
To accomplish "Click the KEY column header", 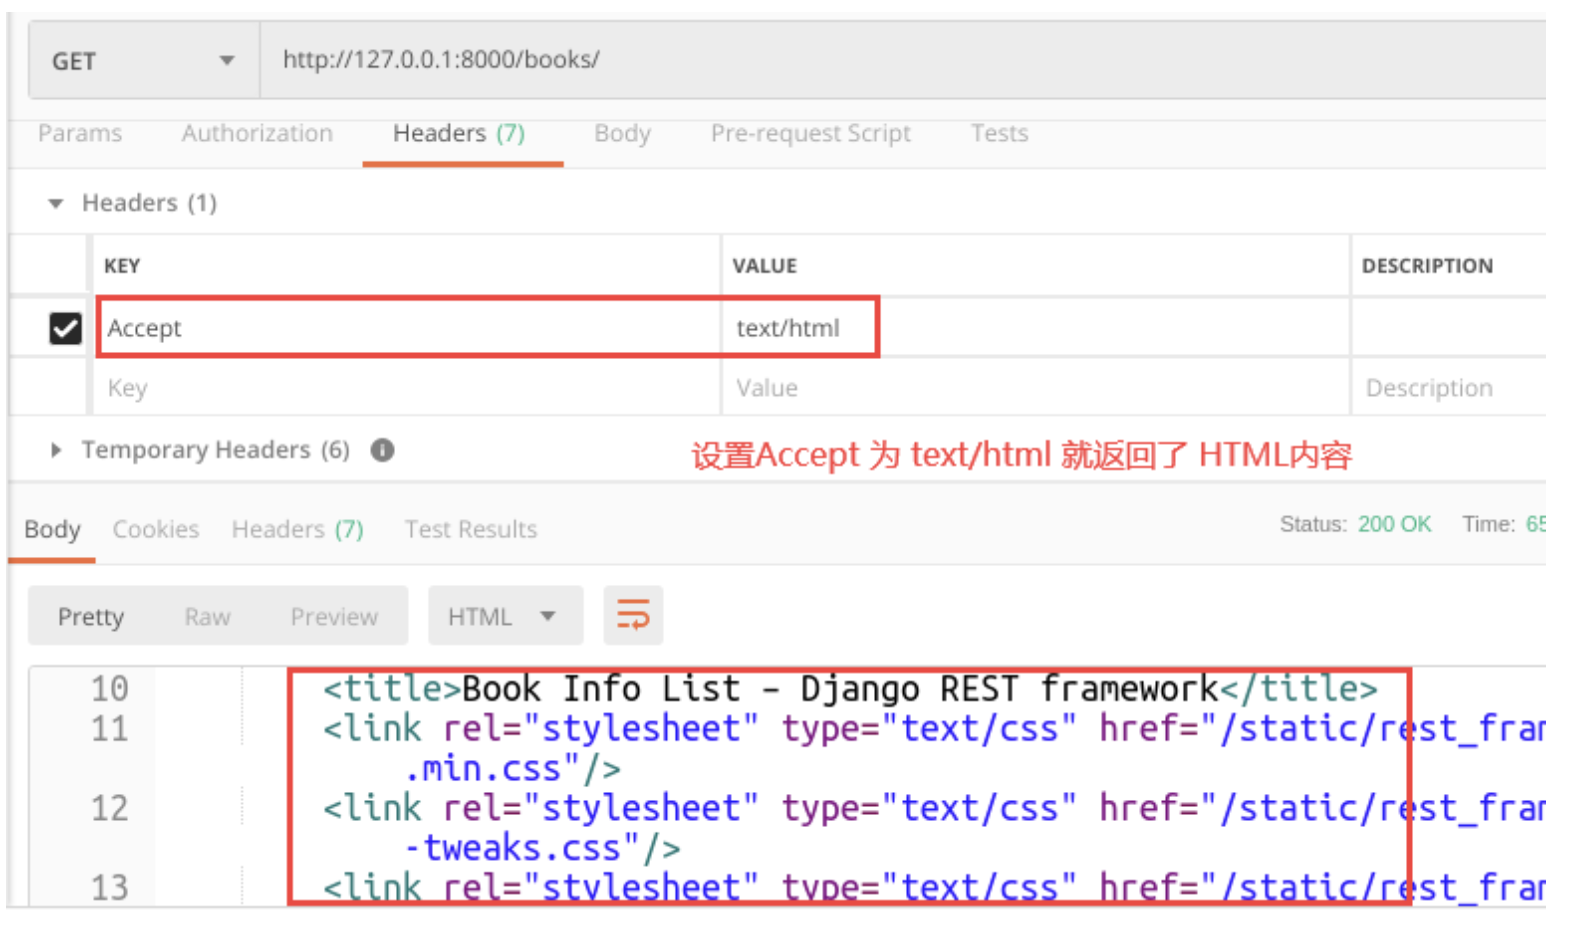I will [x=122, y=266].
